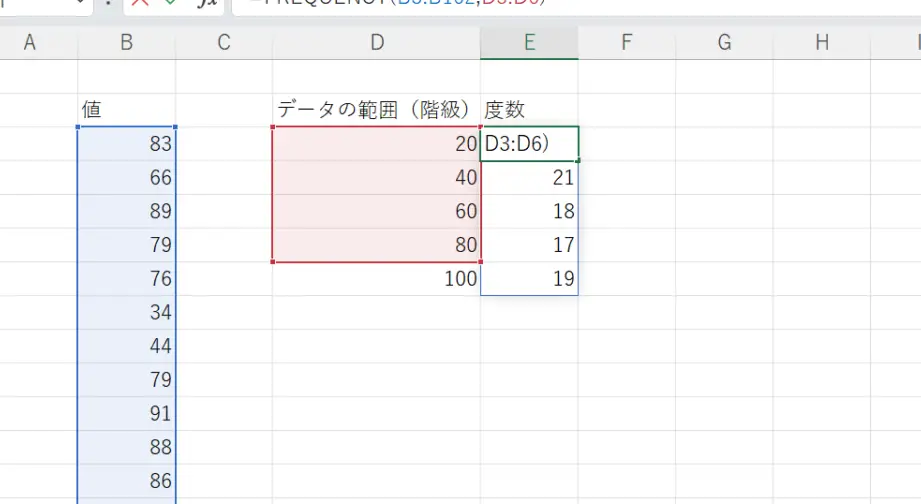
Task: Select the cell with value 44
Action: [x=126, y=346]
